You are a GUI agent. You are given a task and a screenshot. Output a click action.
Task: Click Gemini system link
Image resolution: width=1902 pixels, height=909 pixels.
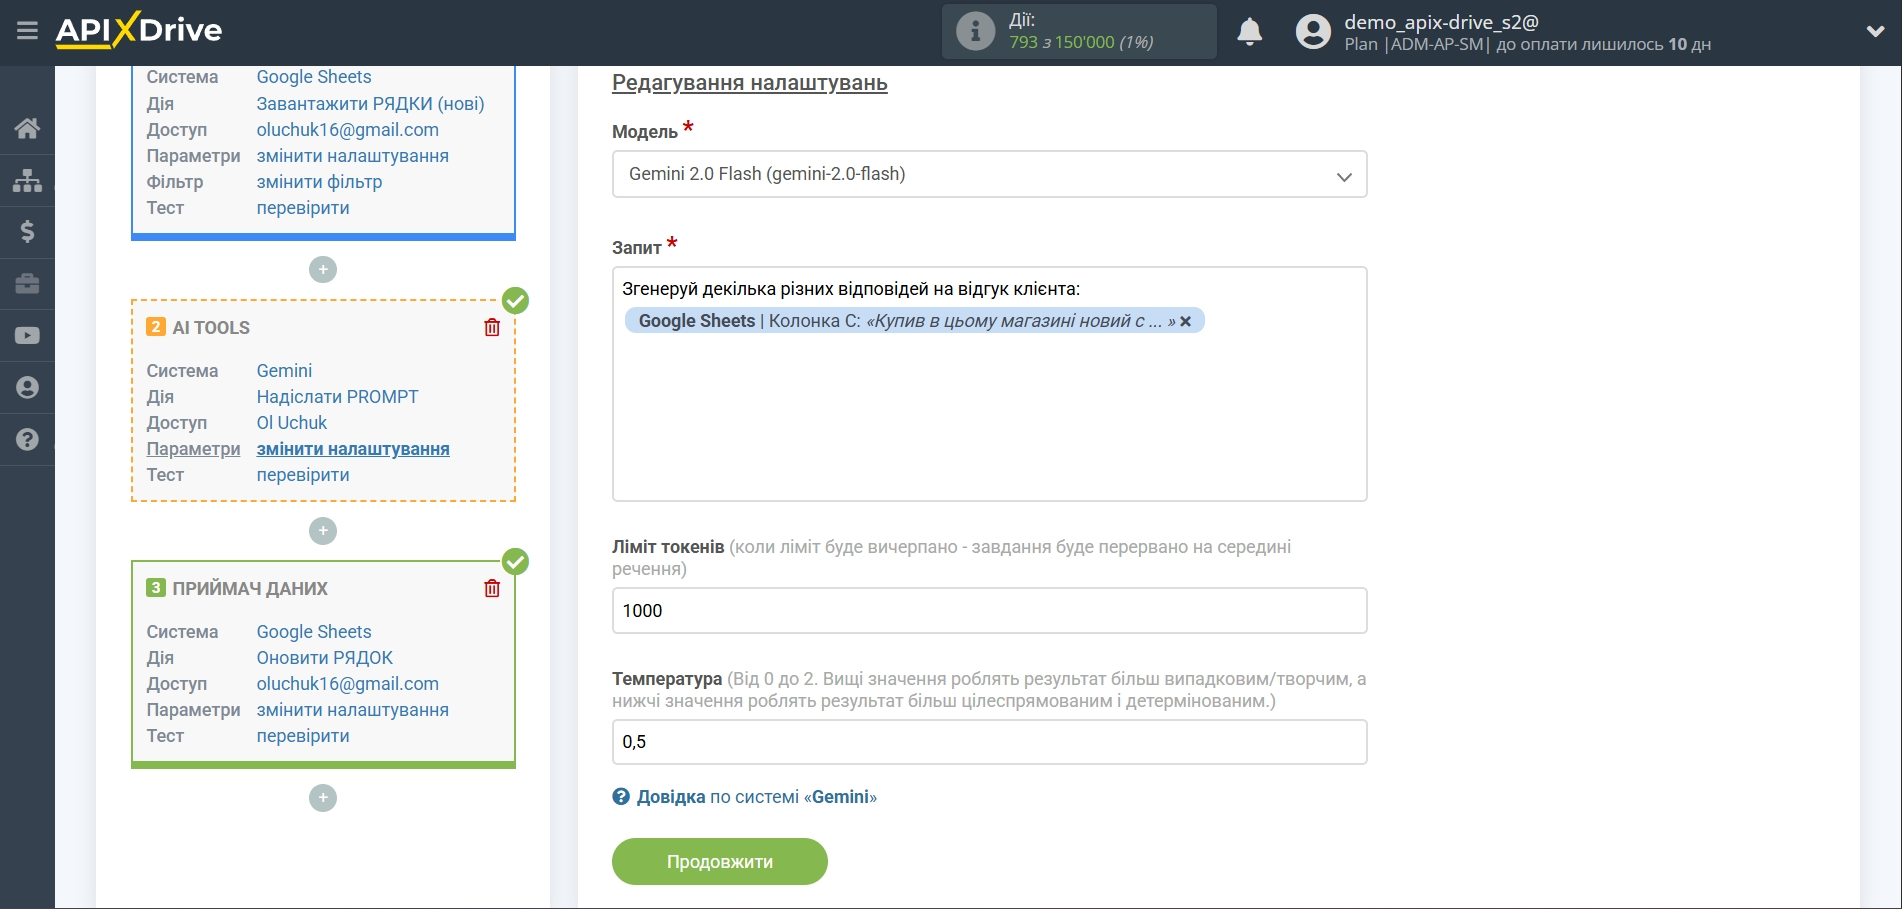click(x=284, y=371)
